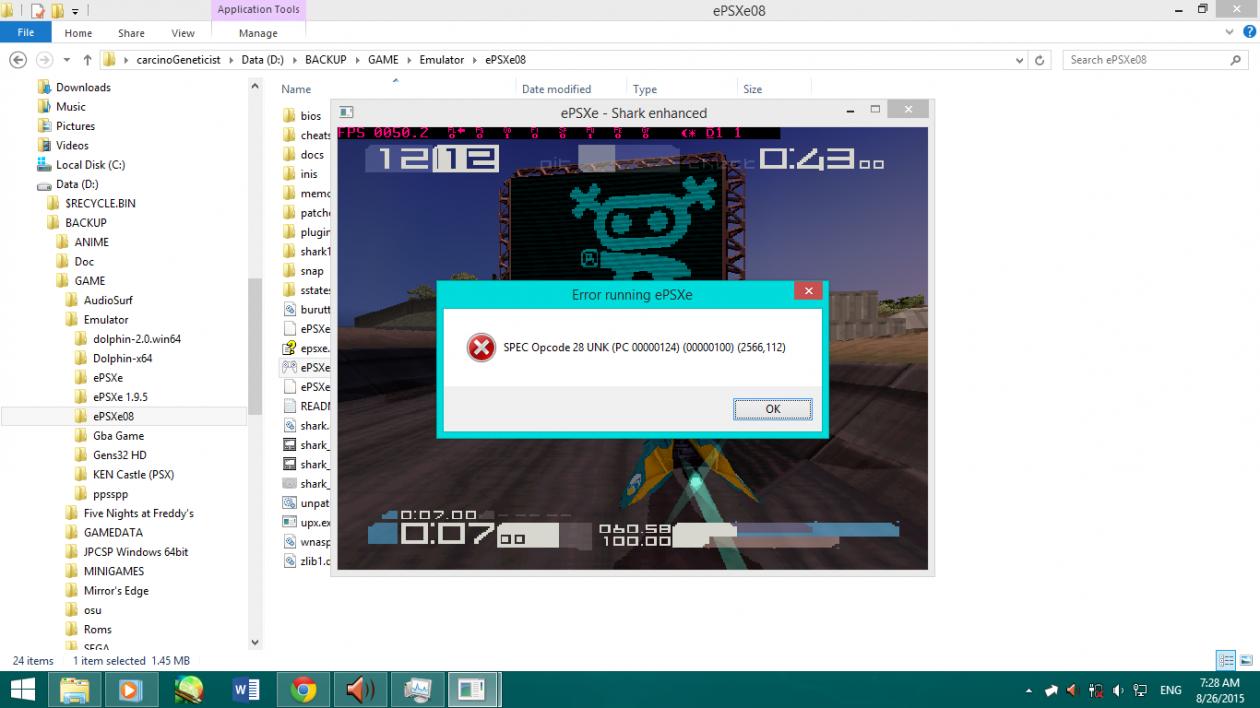
Task: Click the upx.exe file icon
Action: point(289,522)
